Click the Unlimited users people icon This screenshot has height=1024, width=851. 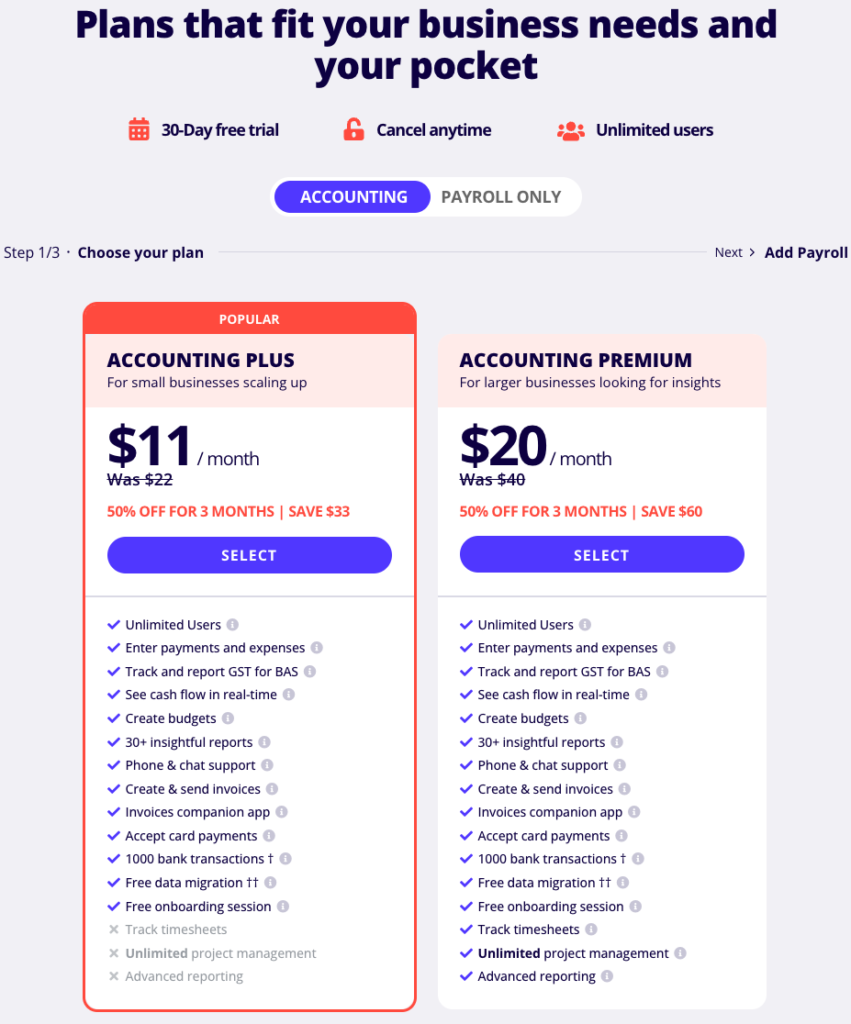pyautogui.click(x=571, y=130)
